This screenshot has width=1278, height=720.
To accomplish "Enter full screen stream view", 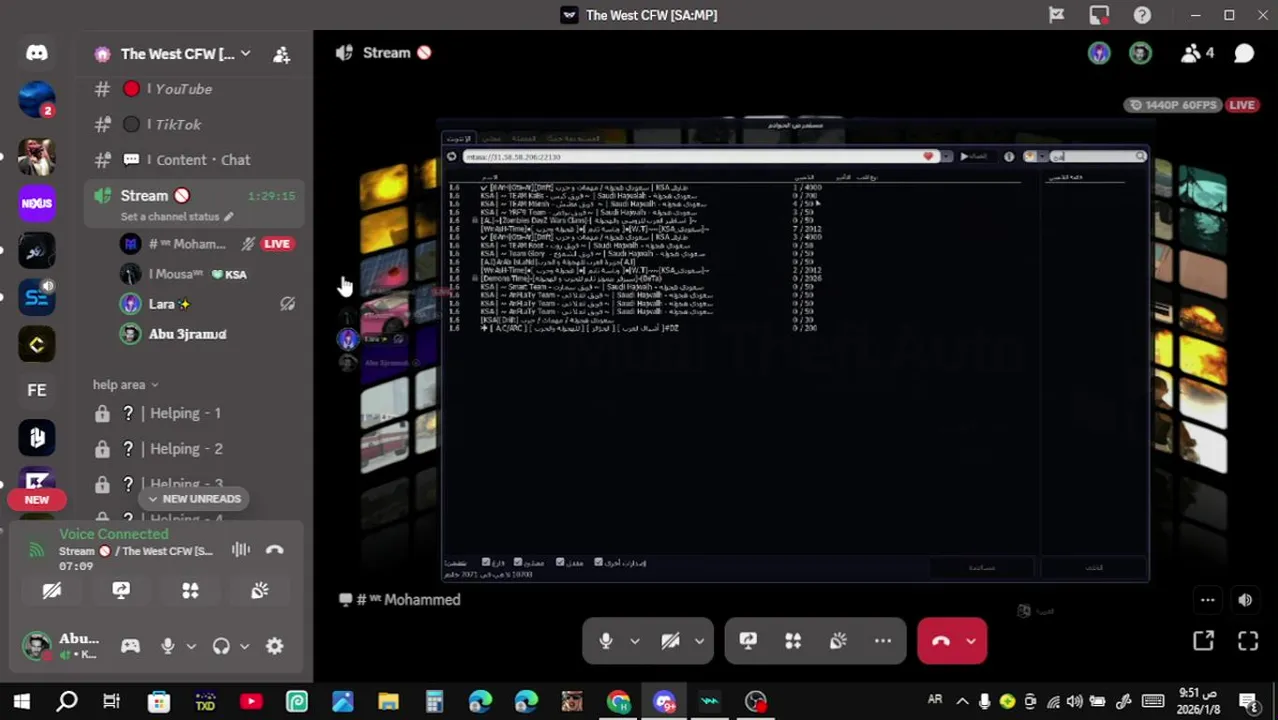I will (1248, 641).
